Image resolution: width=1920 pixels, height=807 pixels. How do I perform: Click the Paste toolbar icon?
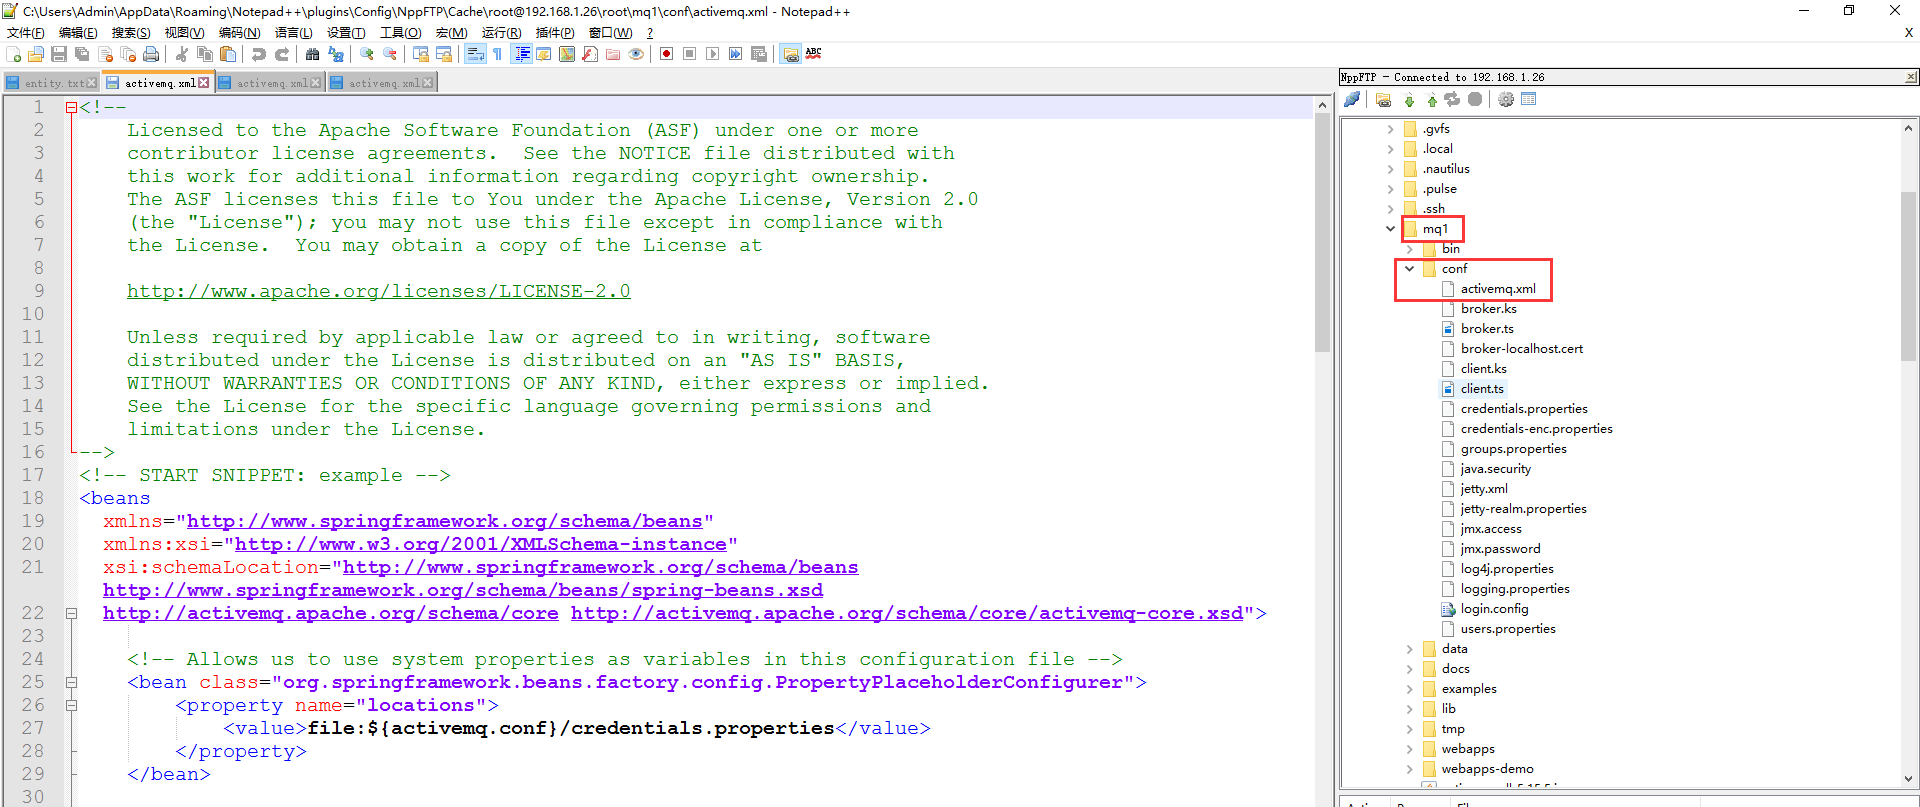point(228,54)
